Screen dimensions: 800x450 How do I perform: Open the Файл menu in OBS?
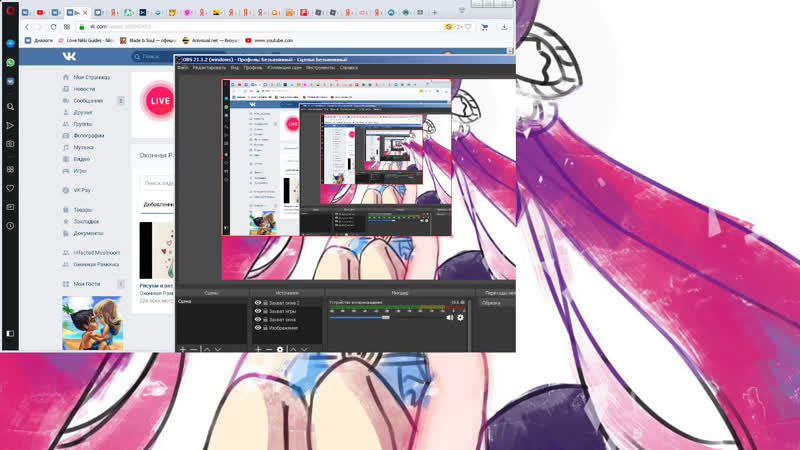(x=183, y=68)
